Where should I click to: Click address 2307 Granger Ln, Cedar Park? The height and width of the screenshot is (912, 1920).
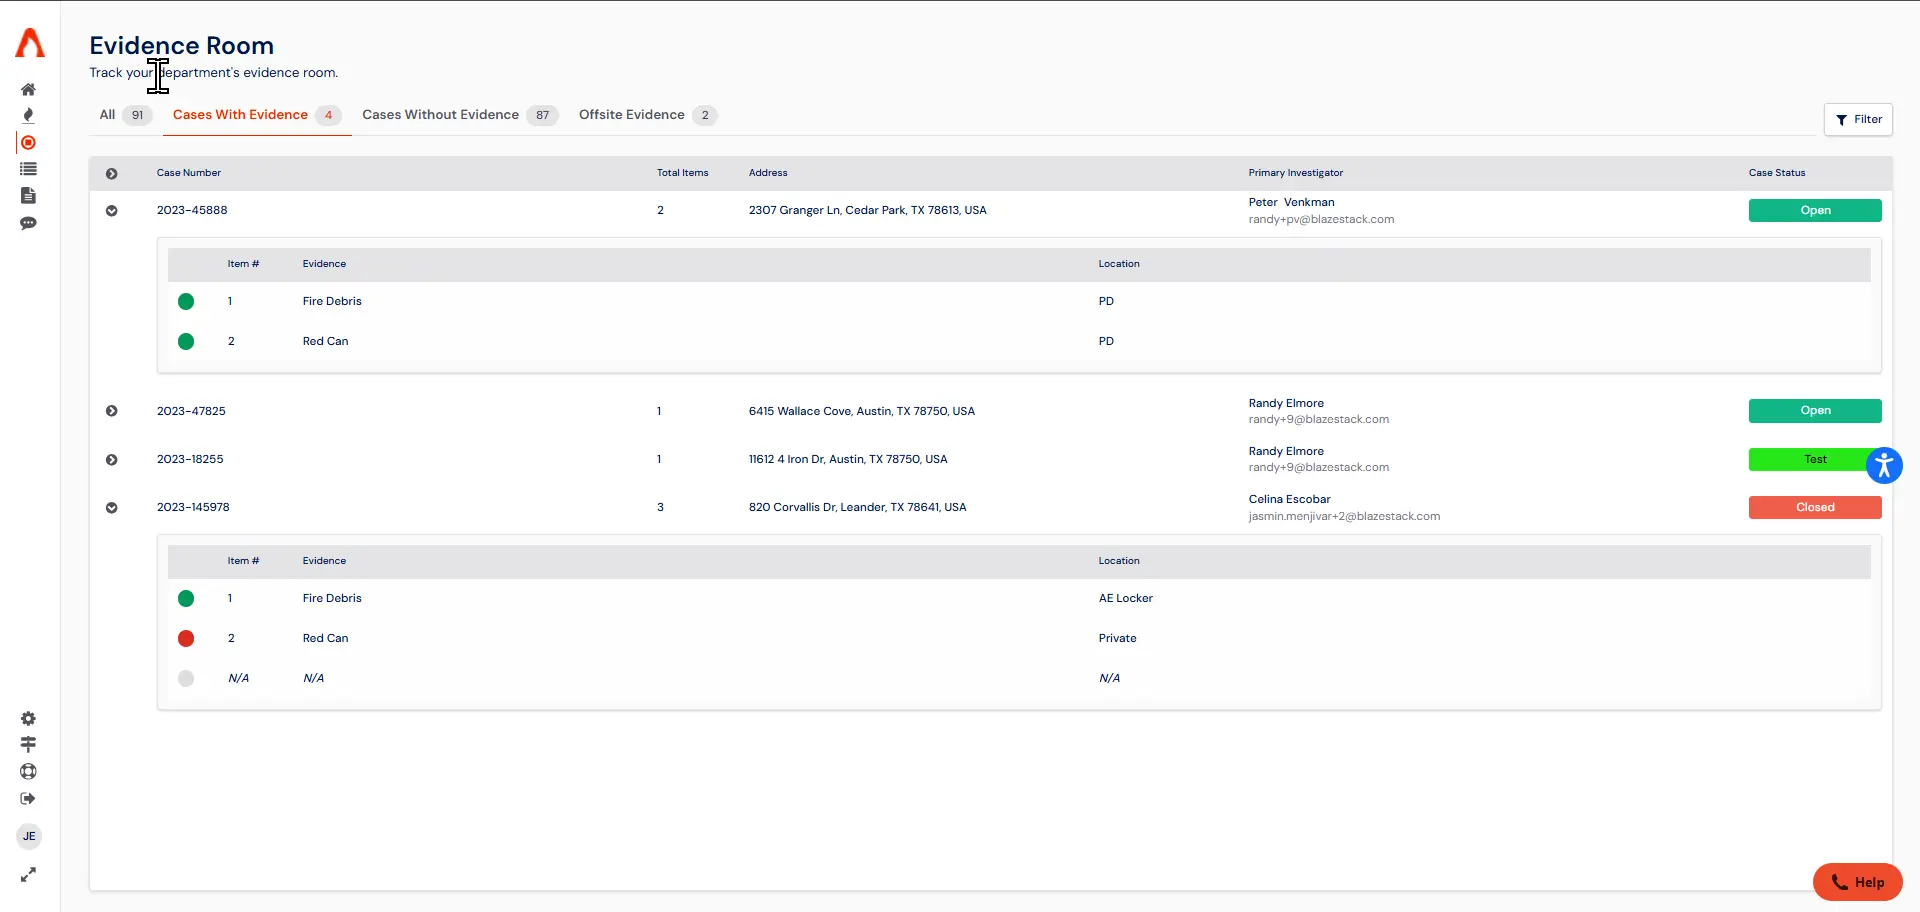click(868, 210)
